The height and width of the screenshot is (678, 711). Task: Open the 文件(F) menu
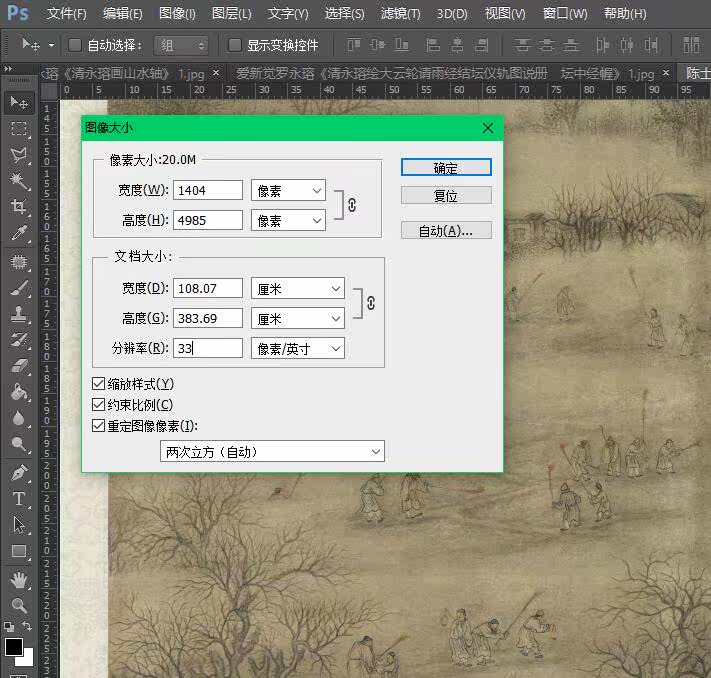pos(66,14)
